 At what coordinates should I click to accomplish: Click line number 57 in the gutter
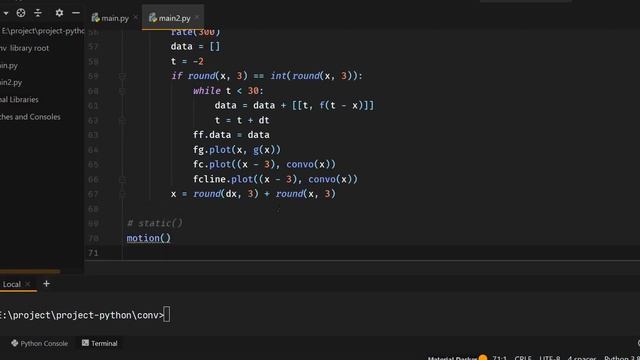click(93, 47)
